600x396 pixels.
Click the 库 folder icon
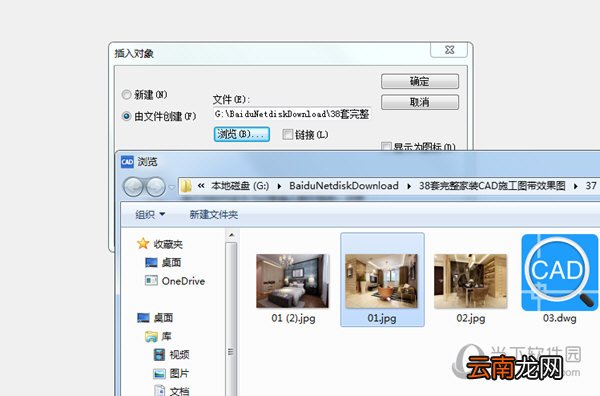[x=151, y=337]
